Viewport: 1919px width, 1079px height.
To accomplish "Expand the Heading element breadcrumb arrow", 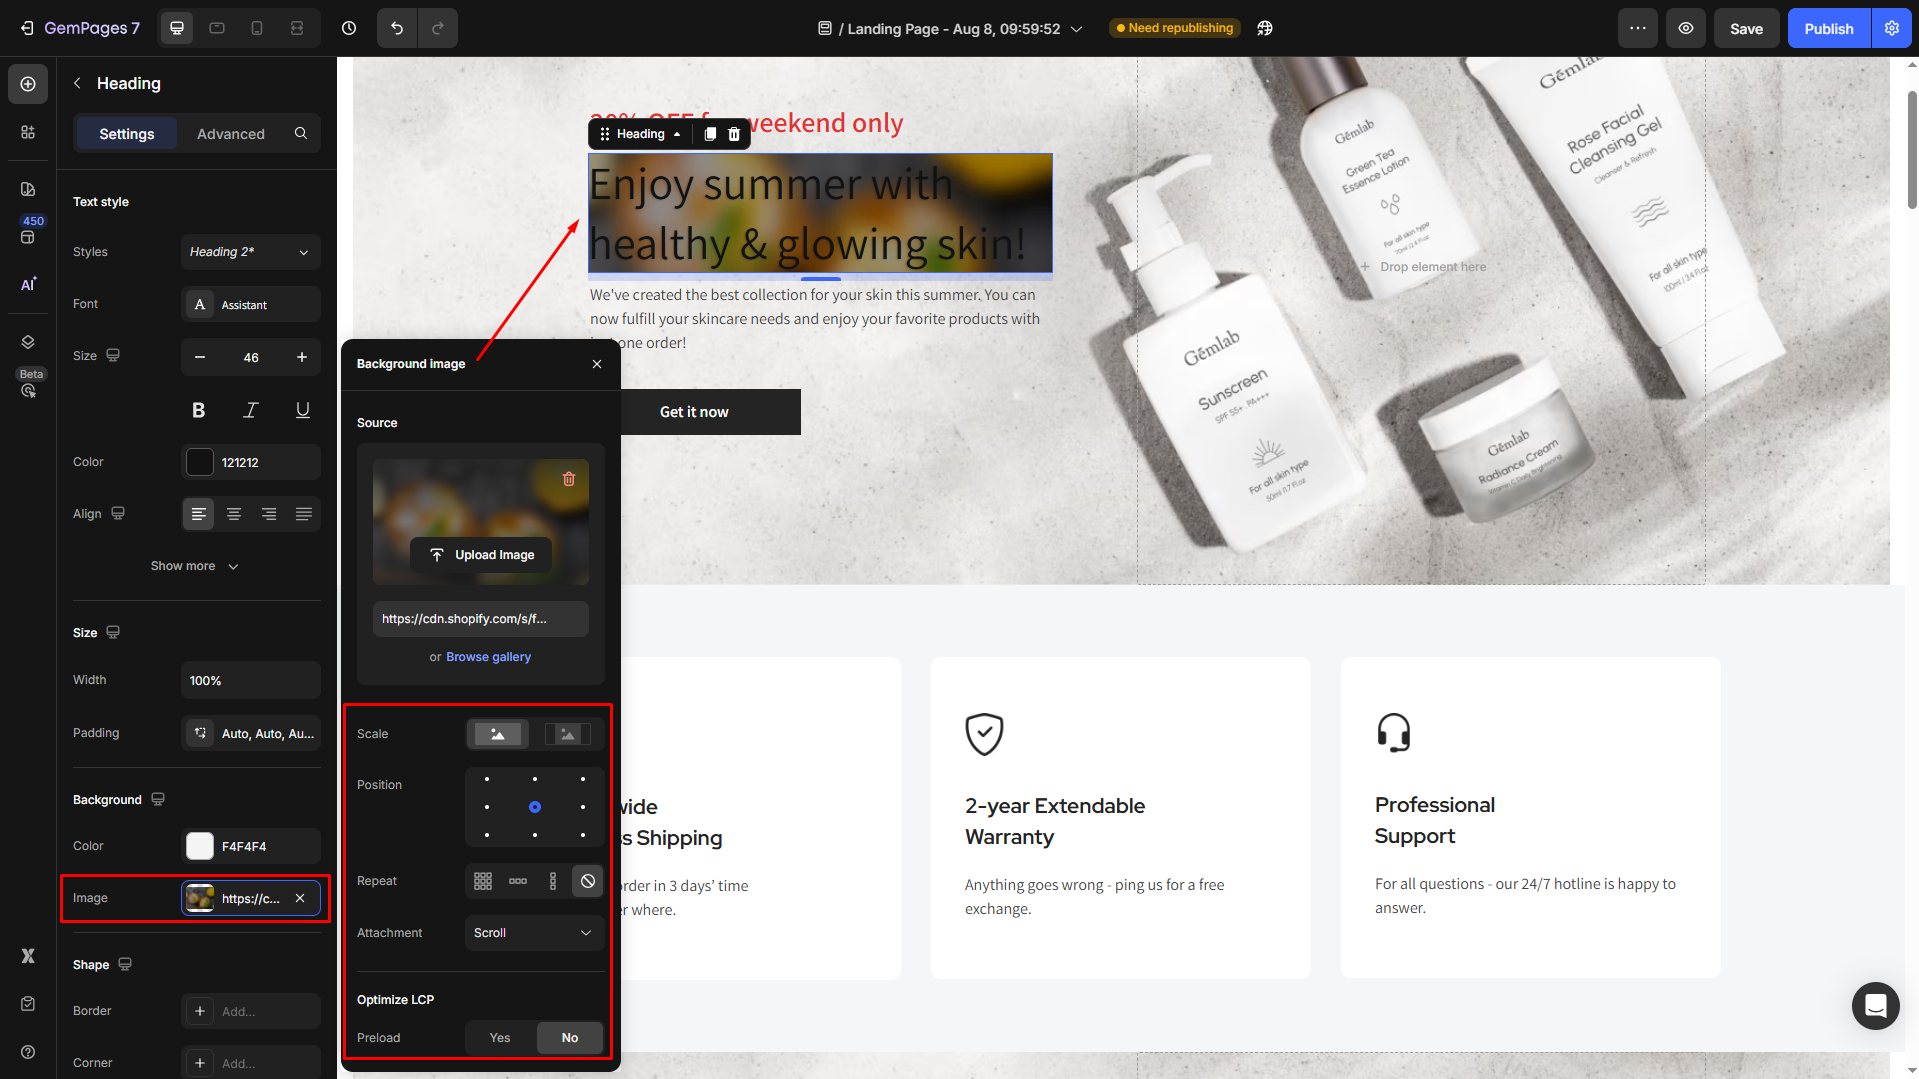I will [677, 134].
